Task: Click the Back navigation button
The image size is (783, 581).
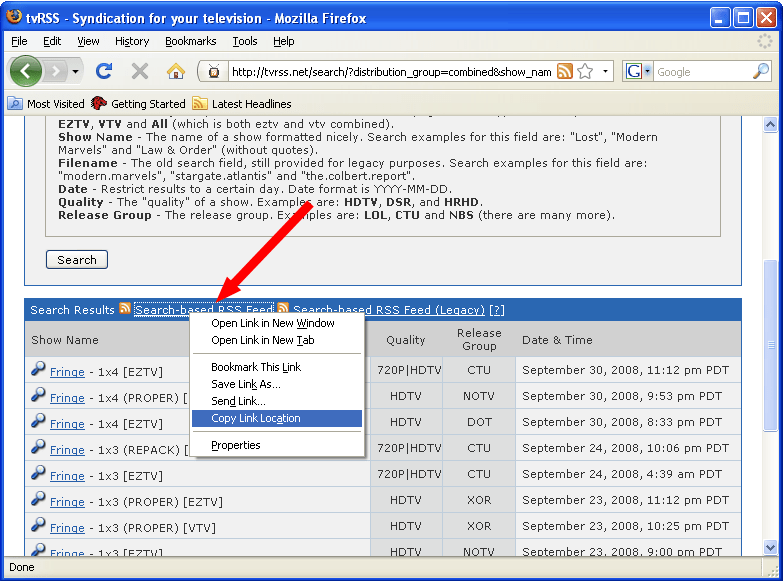Action: click(x=25, y=71)
